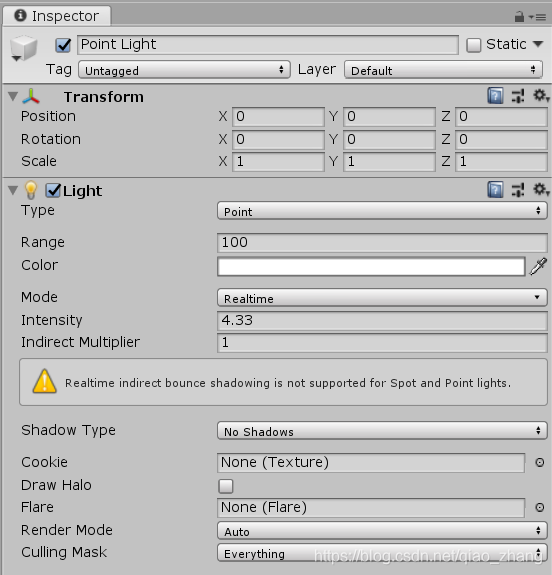Click the Rotation Z field
Image resolution: width=552 pixels, height=575 pixels.
501,139
